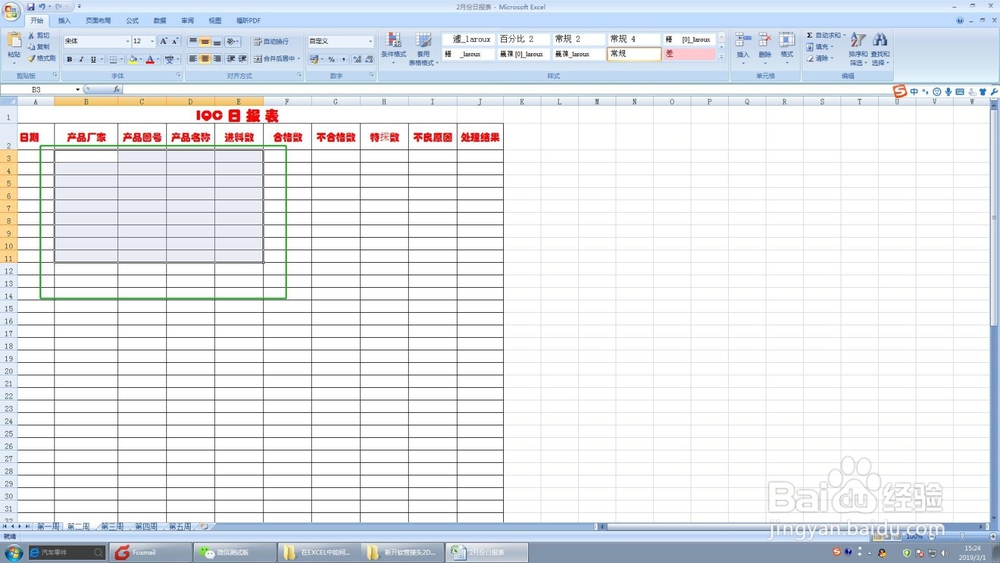This screenshot has width=1000, height=563.
Task: Apply comma style
Action: coord(344,59)
